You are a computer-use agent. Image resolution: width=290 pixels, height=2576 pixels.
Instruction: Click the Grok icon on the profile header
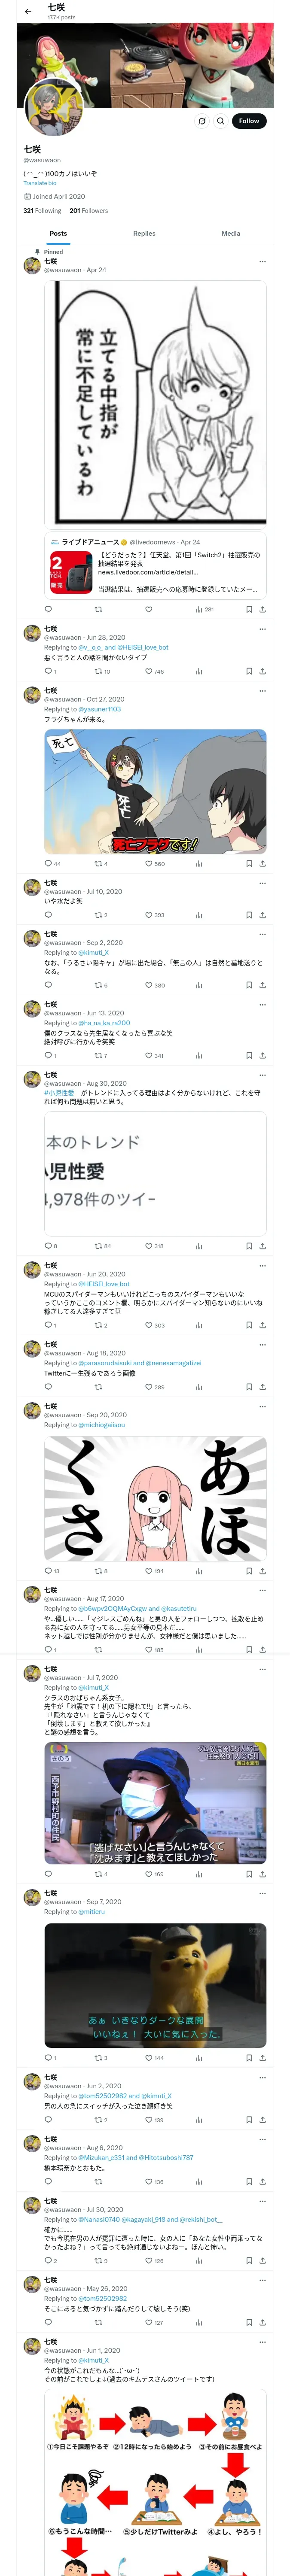click(x=202, y=121)
